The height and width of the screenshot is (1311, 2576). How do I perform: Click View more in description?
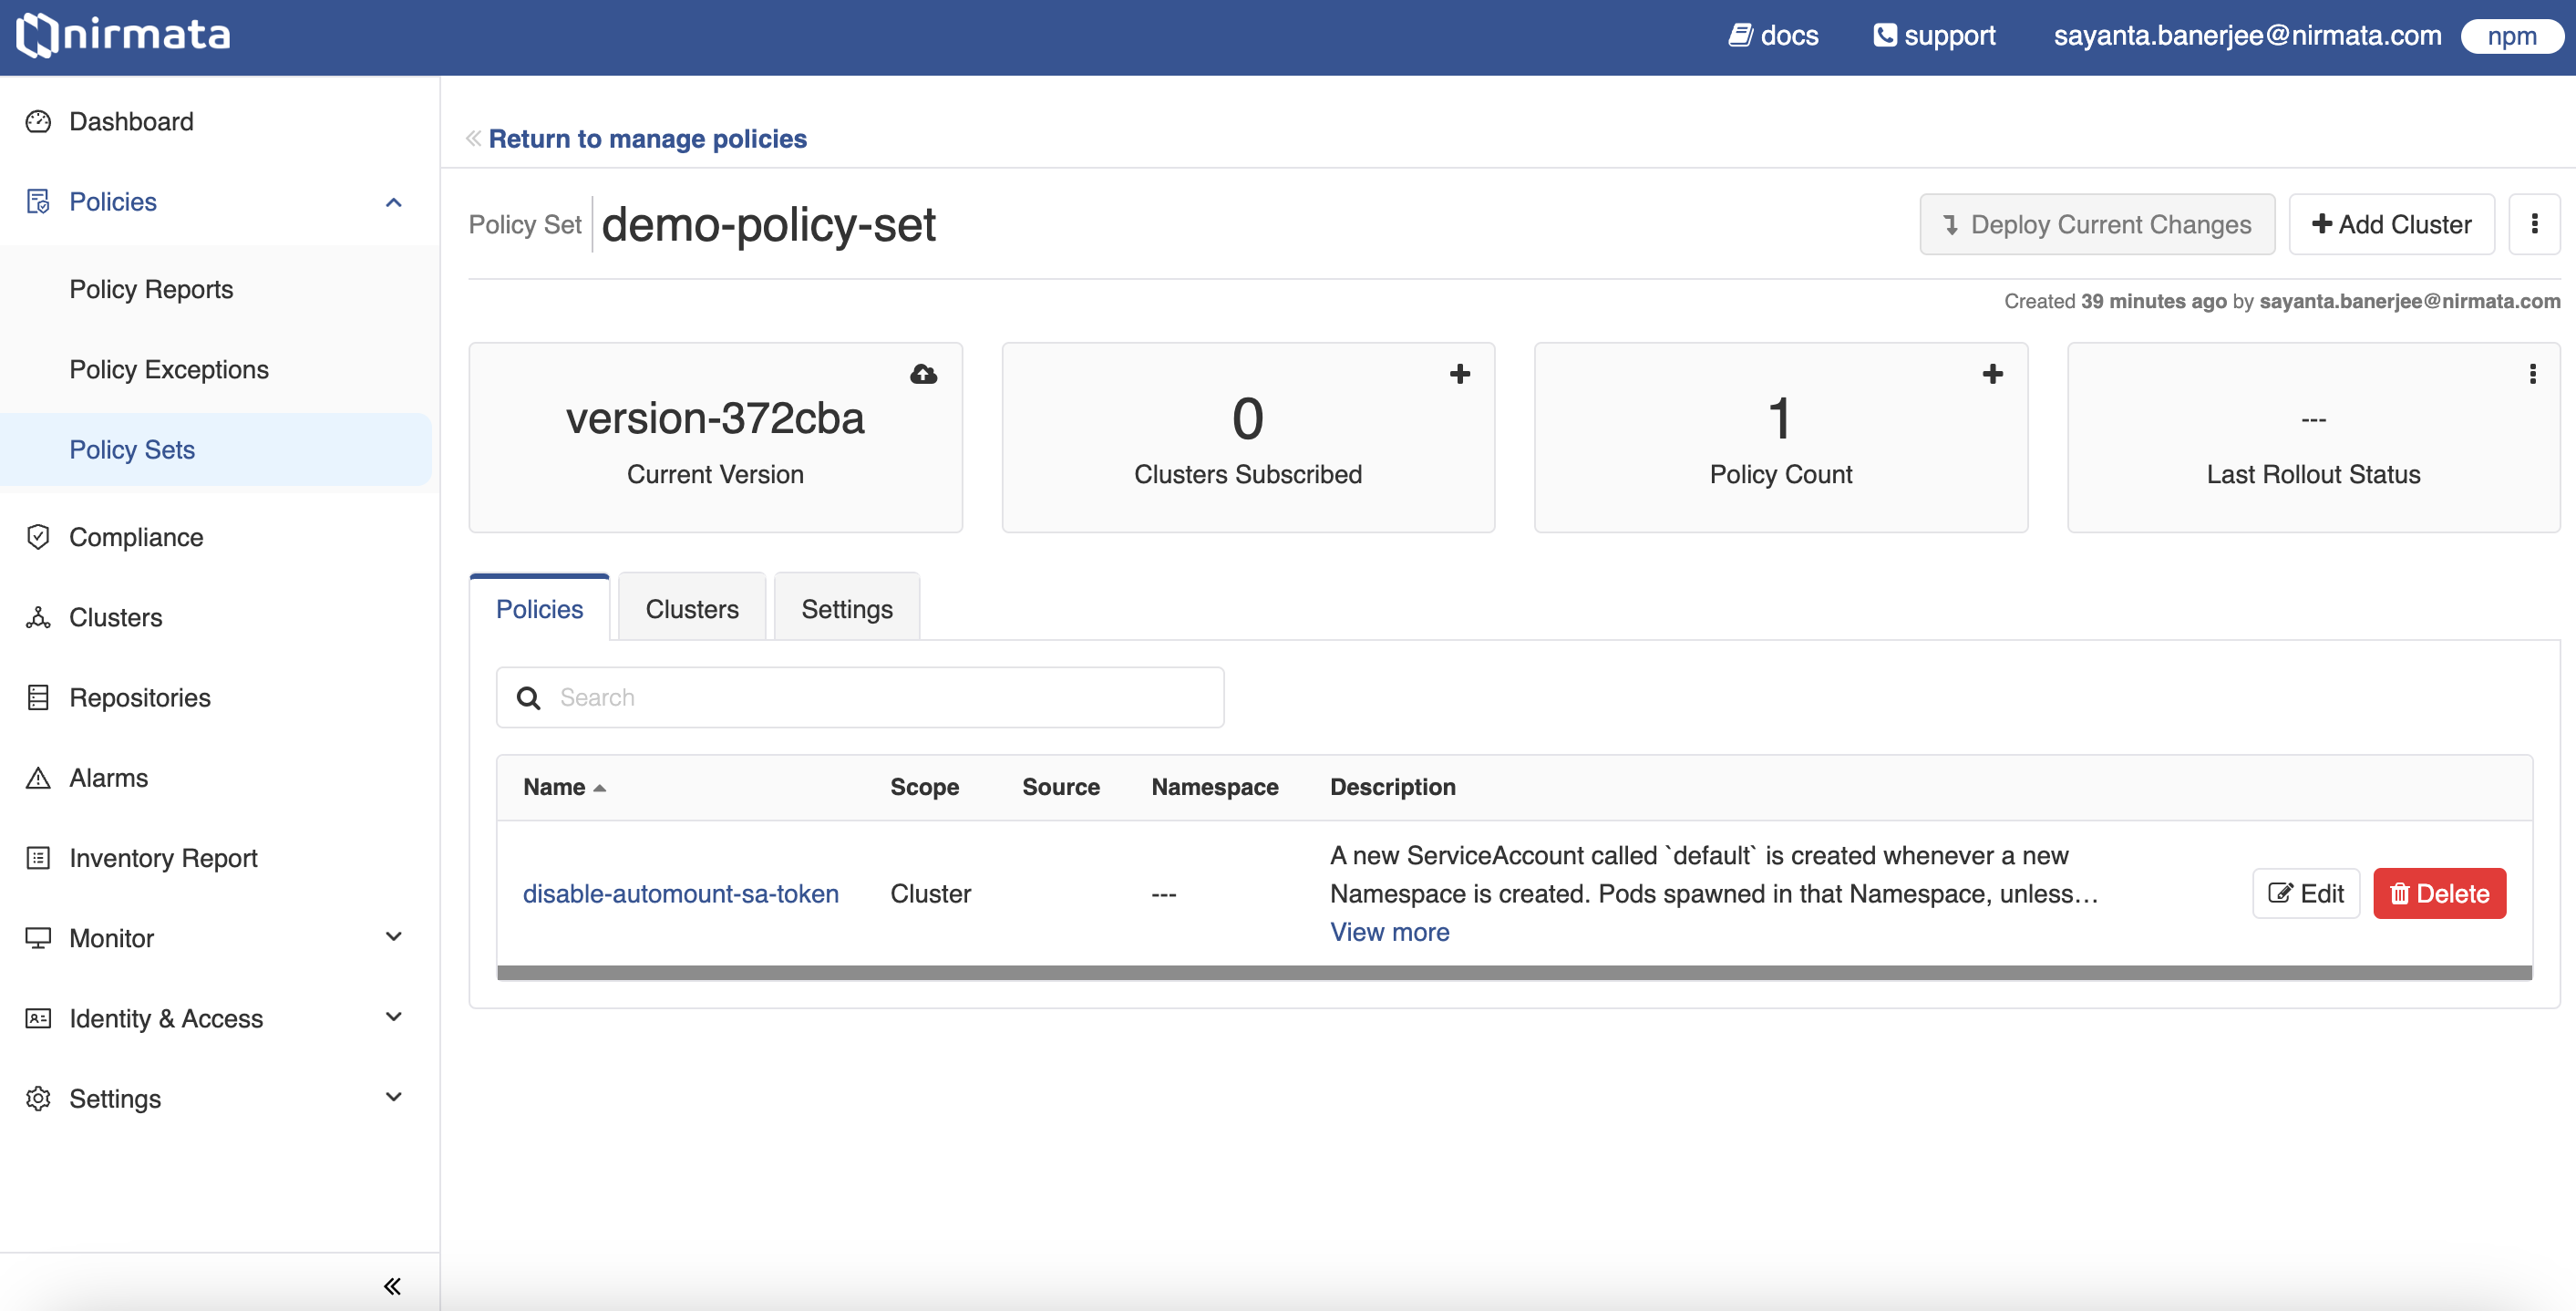coord(1389,932)
